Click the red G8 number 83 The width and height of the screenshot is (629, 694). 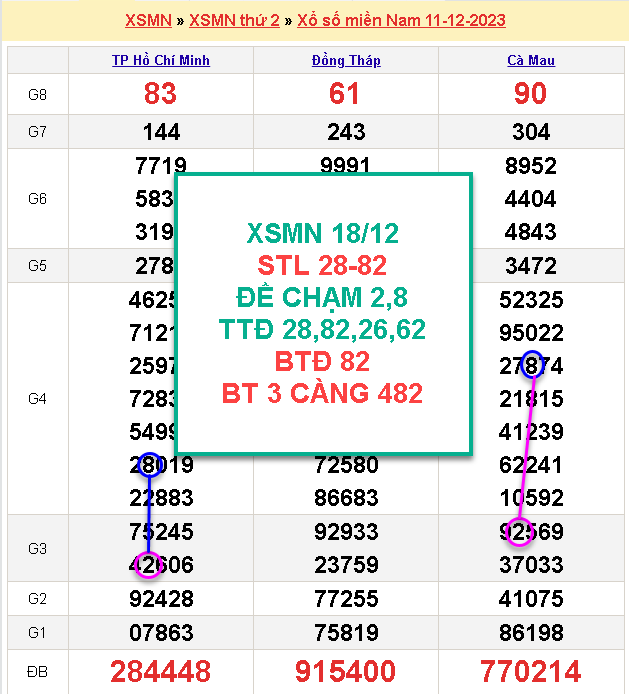160,94
